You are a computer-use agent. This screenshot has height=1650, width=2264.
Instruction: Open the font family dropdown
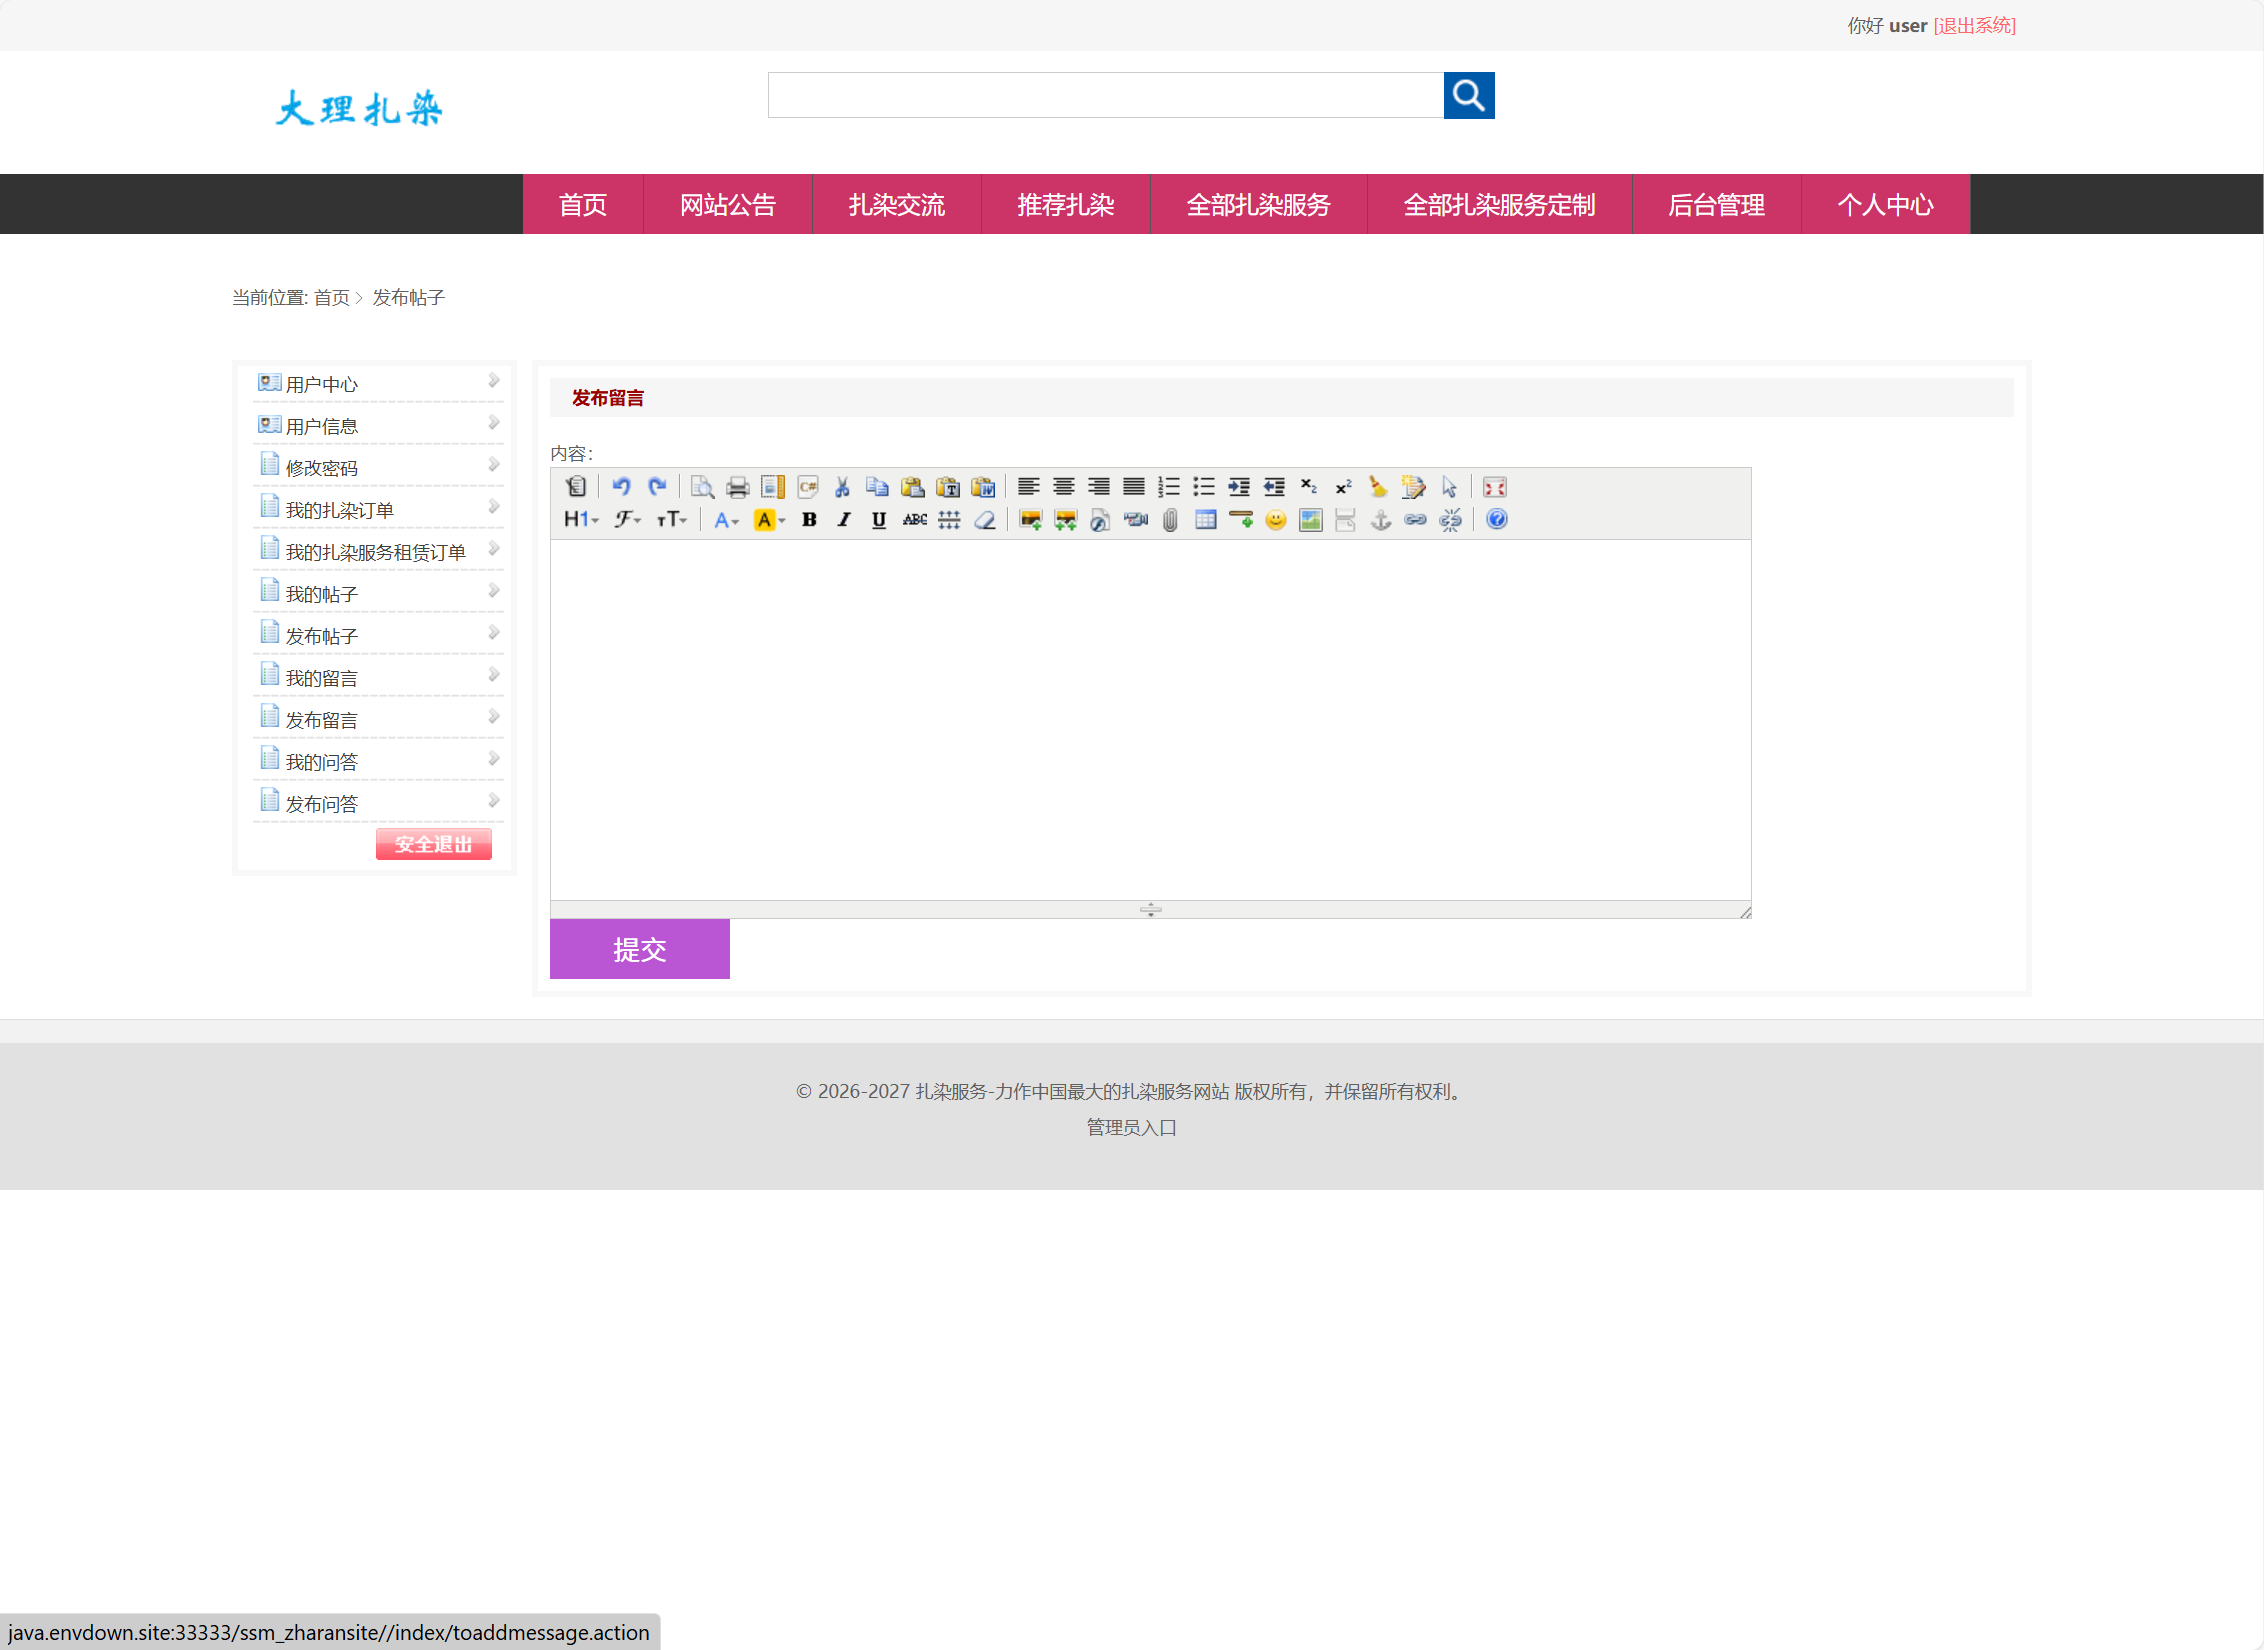[x=627, y=520]
